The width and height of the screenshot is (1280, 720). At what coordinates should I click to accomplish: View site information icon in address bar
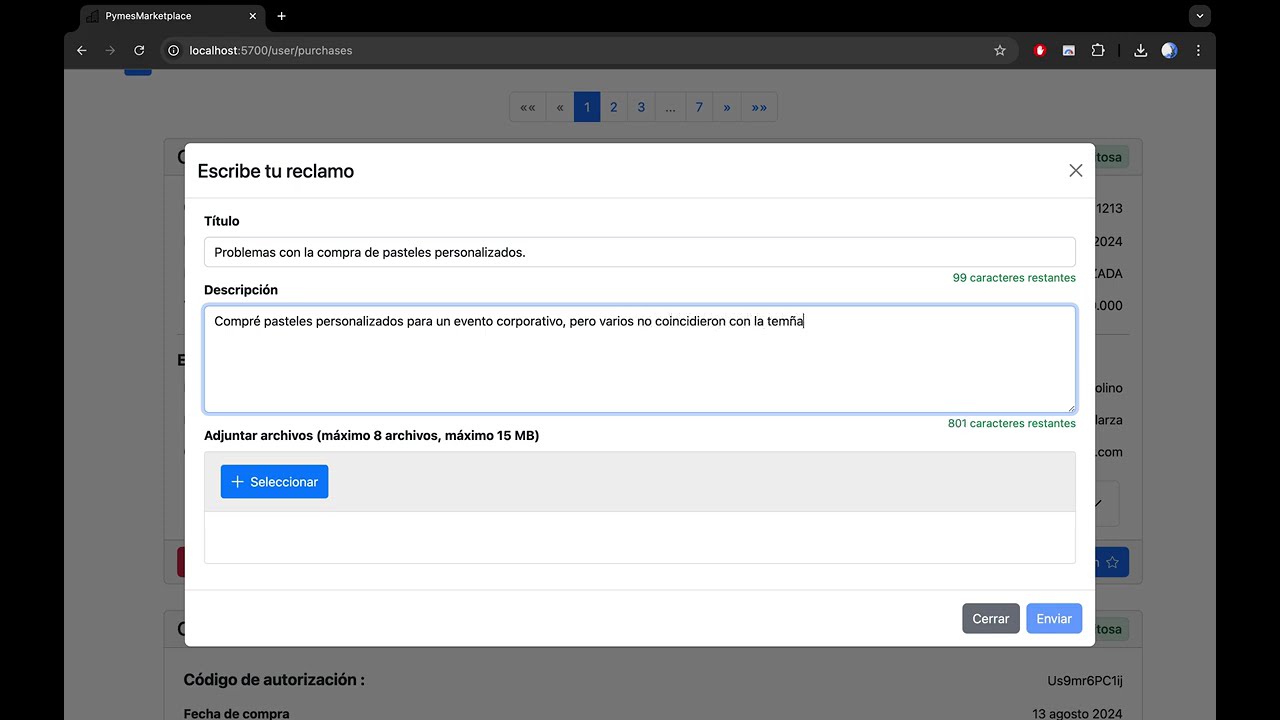point(173,50)
